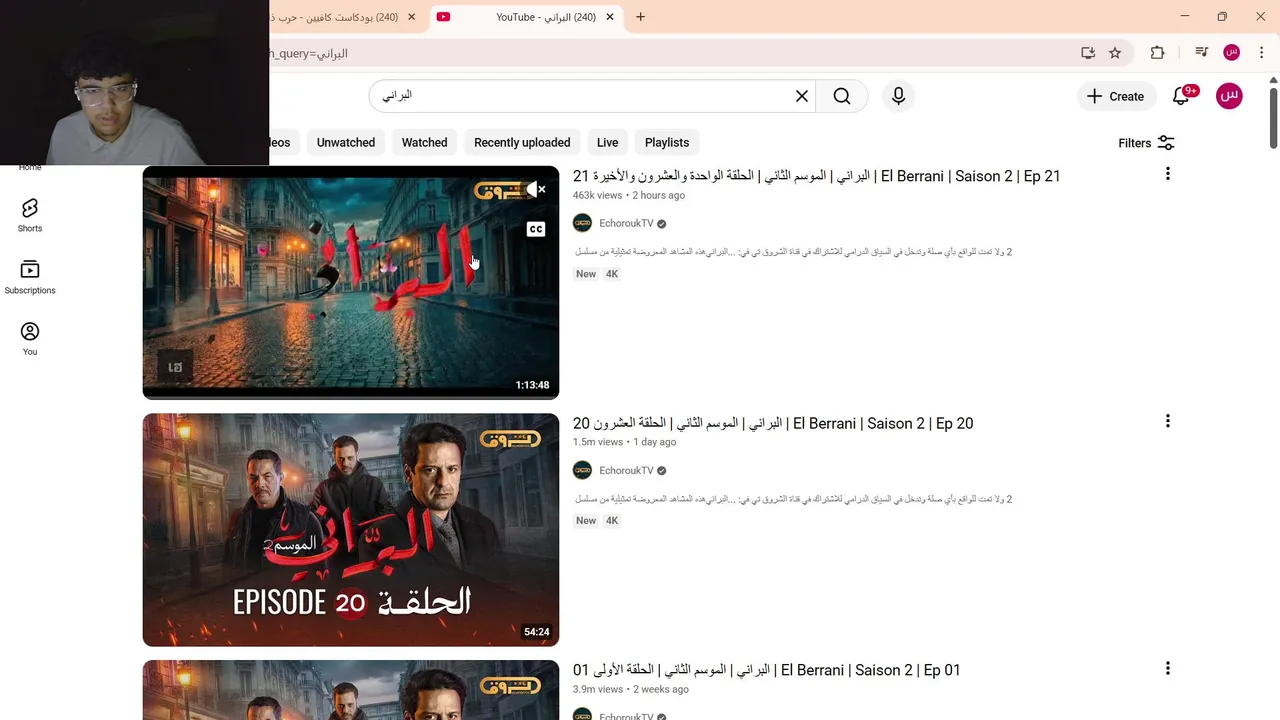The height and width of the screenshot is (720, 1280).
Task: Click the 1:13:48 duration label
Action: pyautogui.click(x=532, y=385)
